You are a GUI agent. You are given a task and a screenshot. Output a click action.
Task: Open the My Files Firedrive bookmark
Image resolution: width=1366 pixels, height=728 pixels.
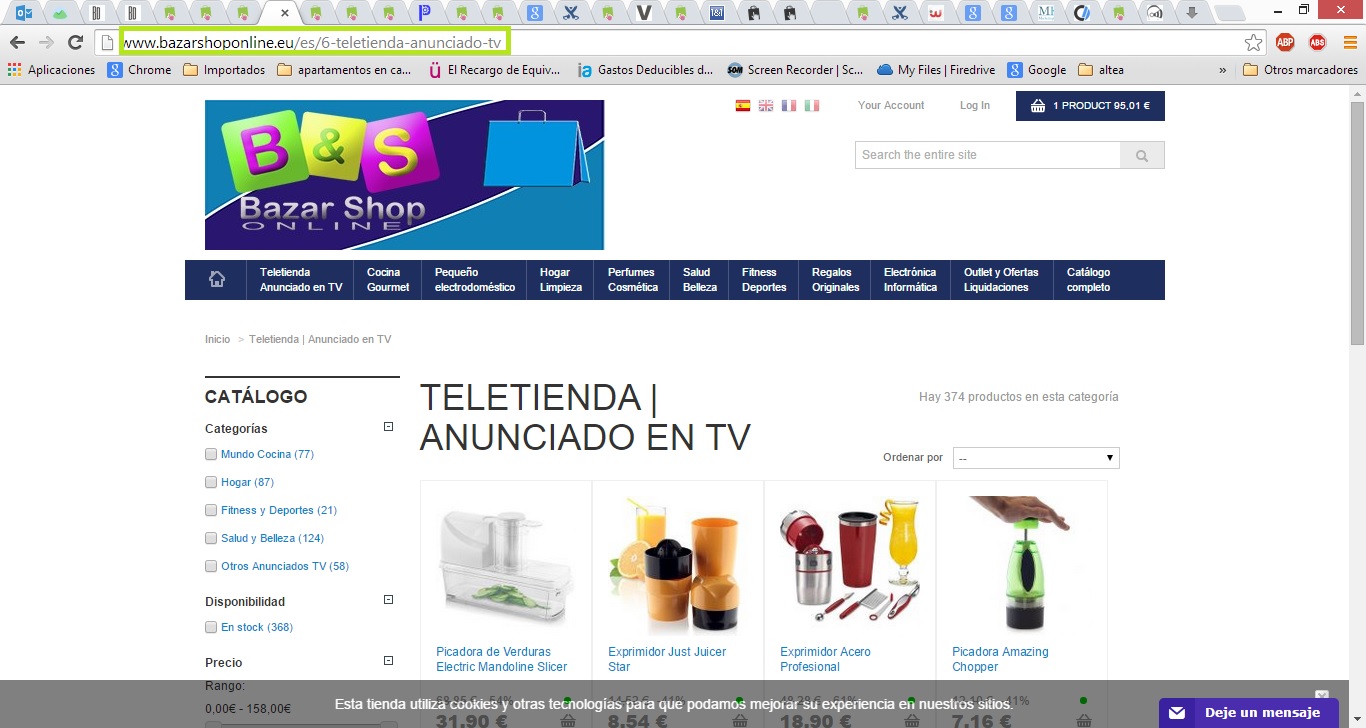[936, 70]
